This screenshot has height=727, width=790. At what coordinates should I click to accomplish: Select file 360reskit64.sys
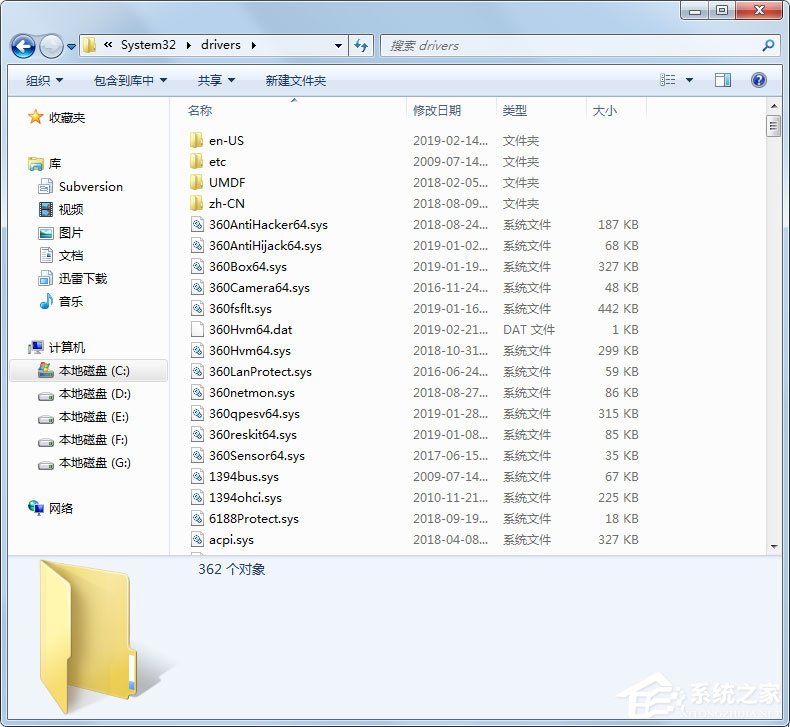point(253,435)
